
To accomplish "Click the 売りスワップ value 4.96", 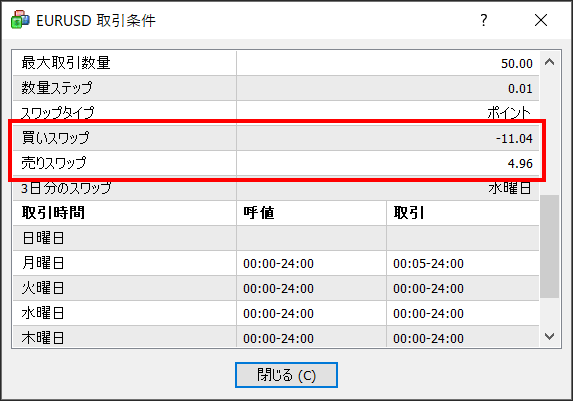I will point(520,163).
